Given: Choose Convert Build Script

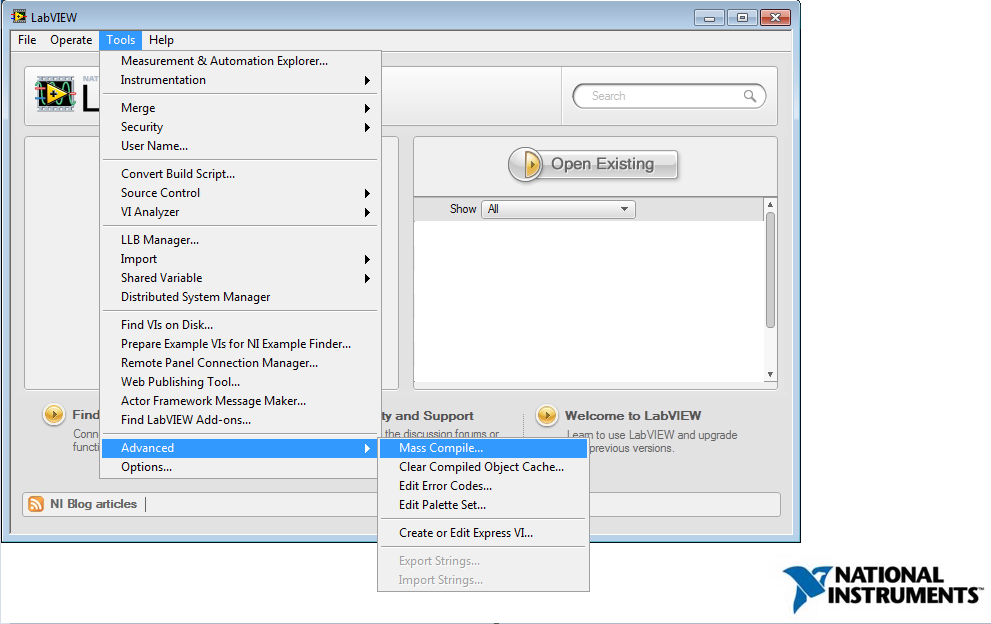Looking at the screenshot, I should pos(240,173).
